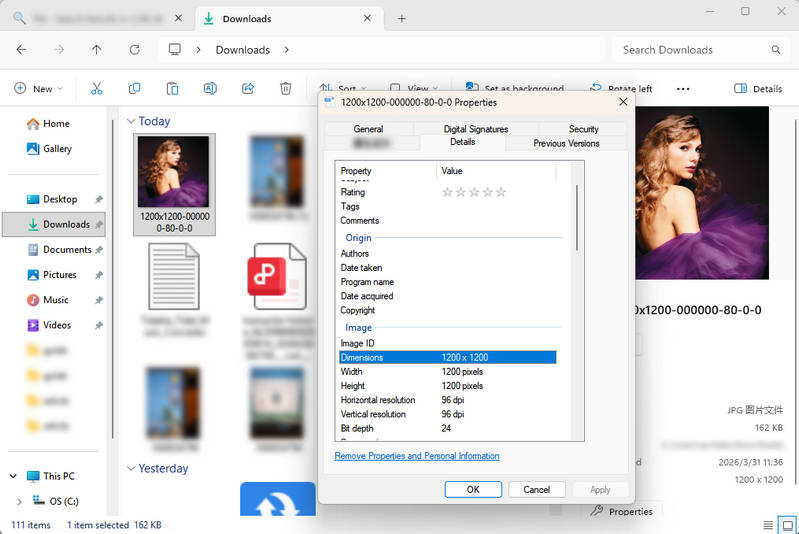Collapse the This PC tree node
Screen dimensions: 799x534
(x=13, y=476)
